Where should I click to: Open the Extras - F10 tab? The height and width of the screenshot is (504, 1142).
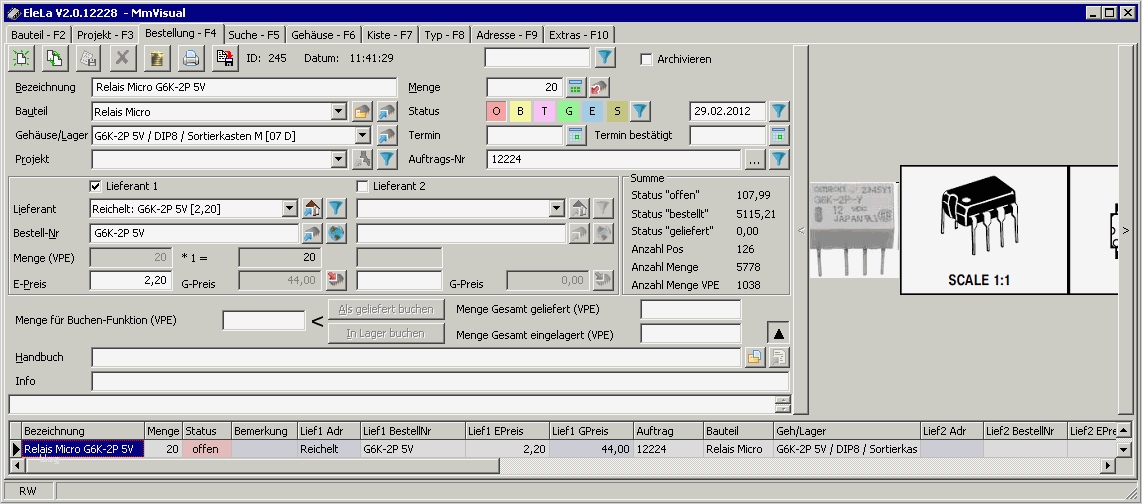[579, 35]
